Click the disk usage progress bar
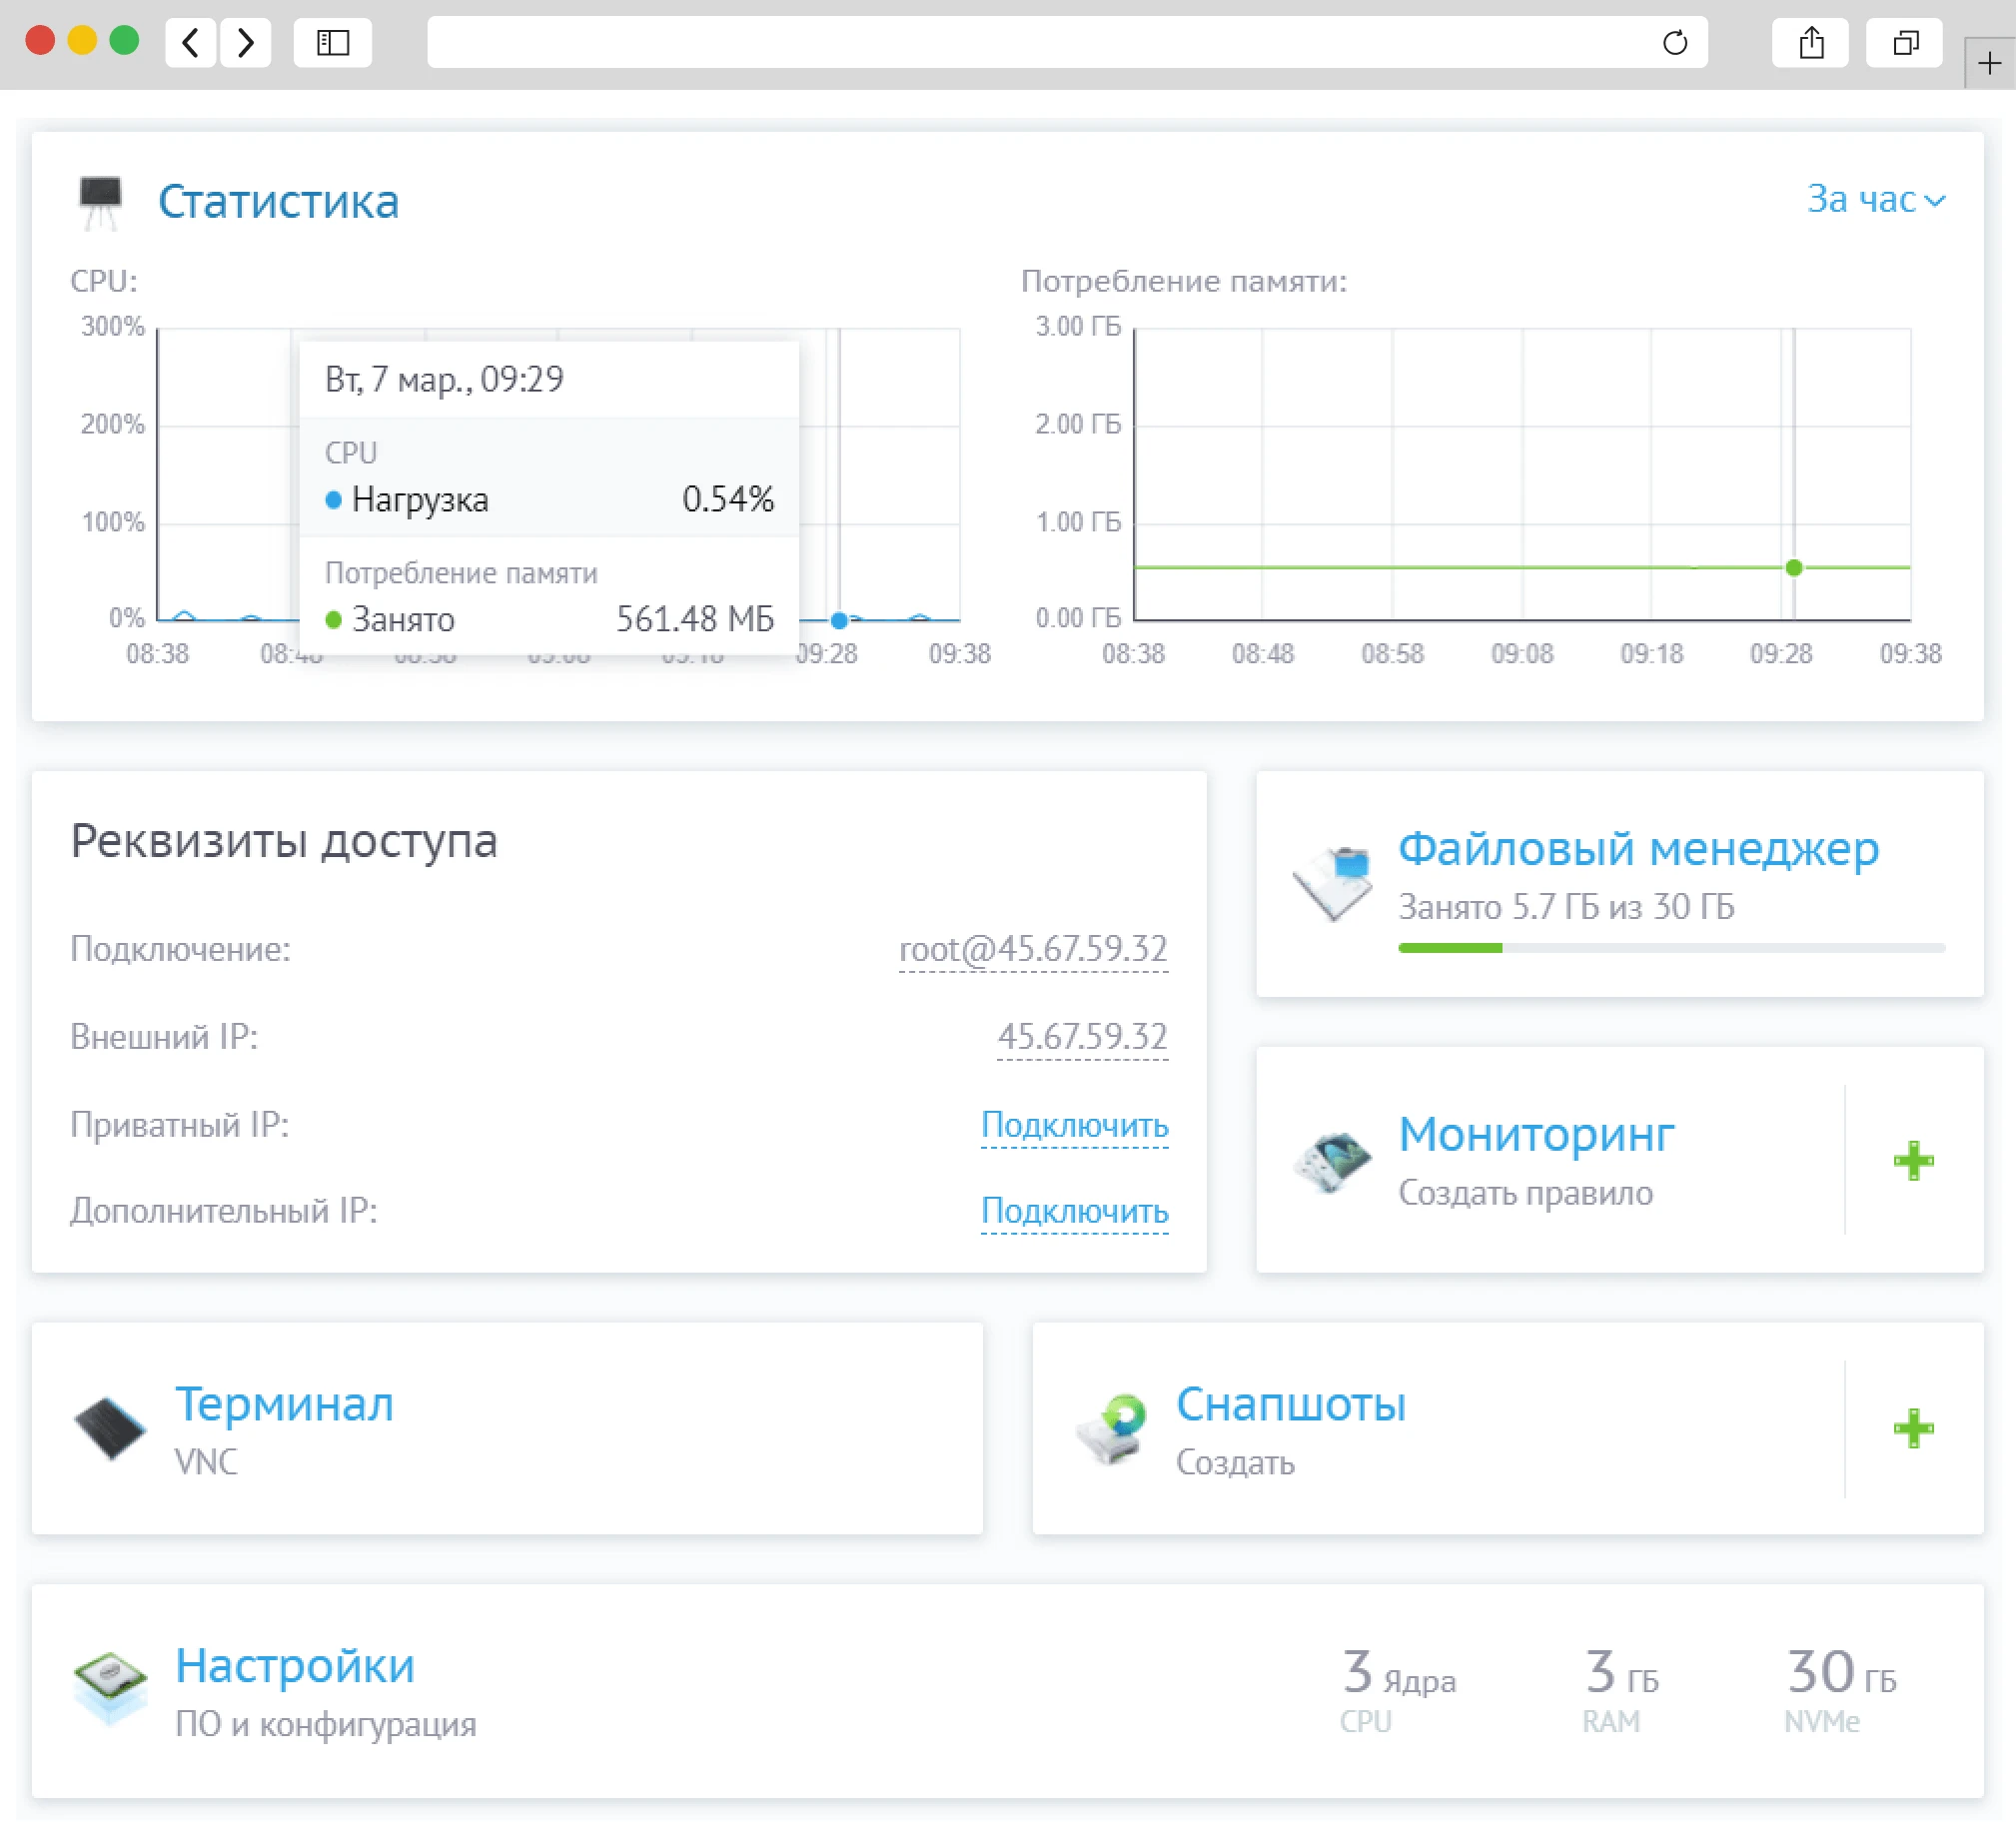The width and height of the screenshot is (2016, 1834). pos(1670,948)
